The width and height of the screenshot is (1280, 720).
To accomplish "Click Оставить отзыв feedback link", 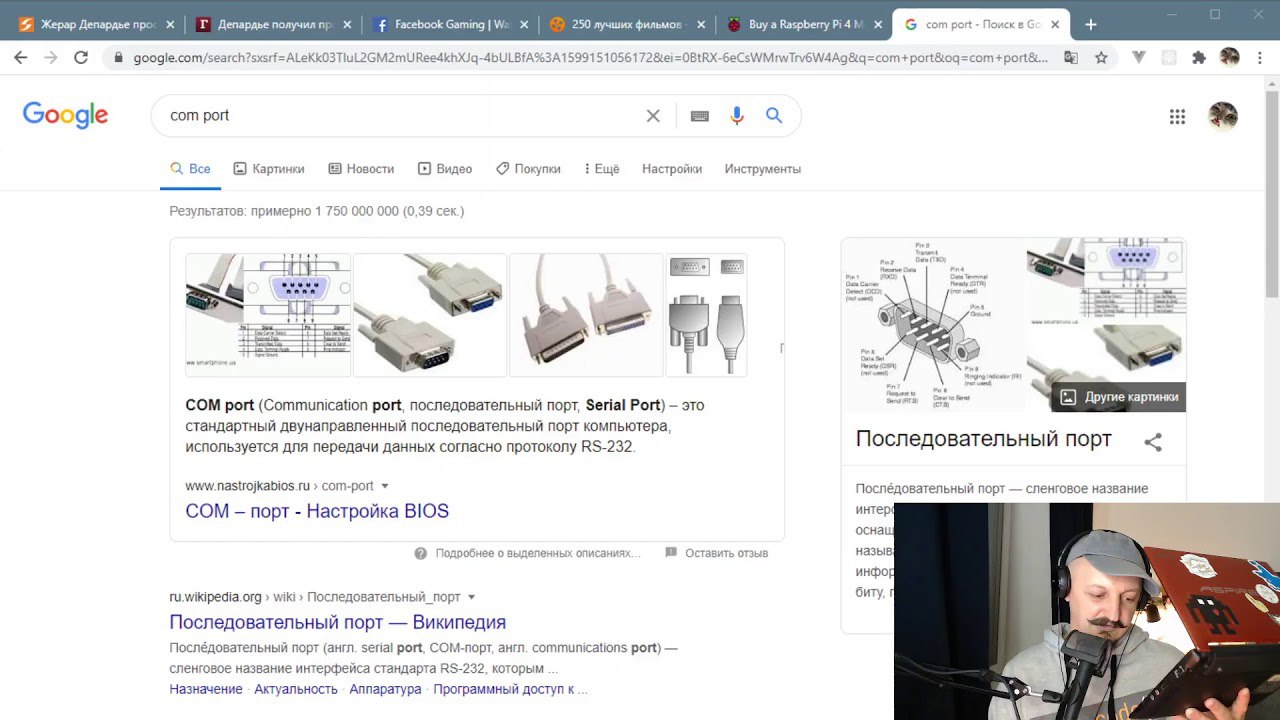I will pyautogui.click(x=726, y=553).
